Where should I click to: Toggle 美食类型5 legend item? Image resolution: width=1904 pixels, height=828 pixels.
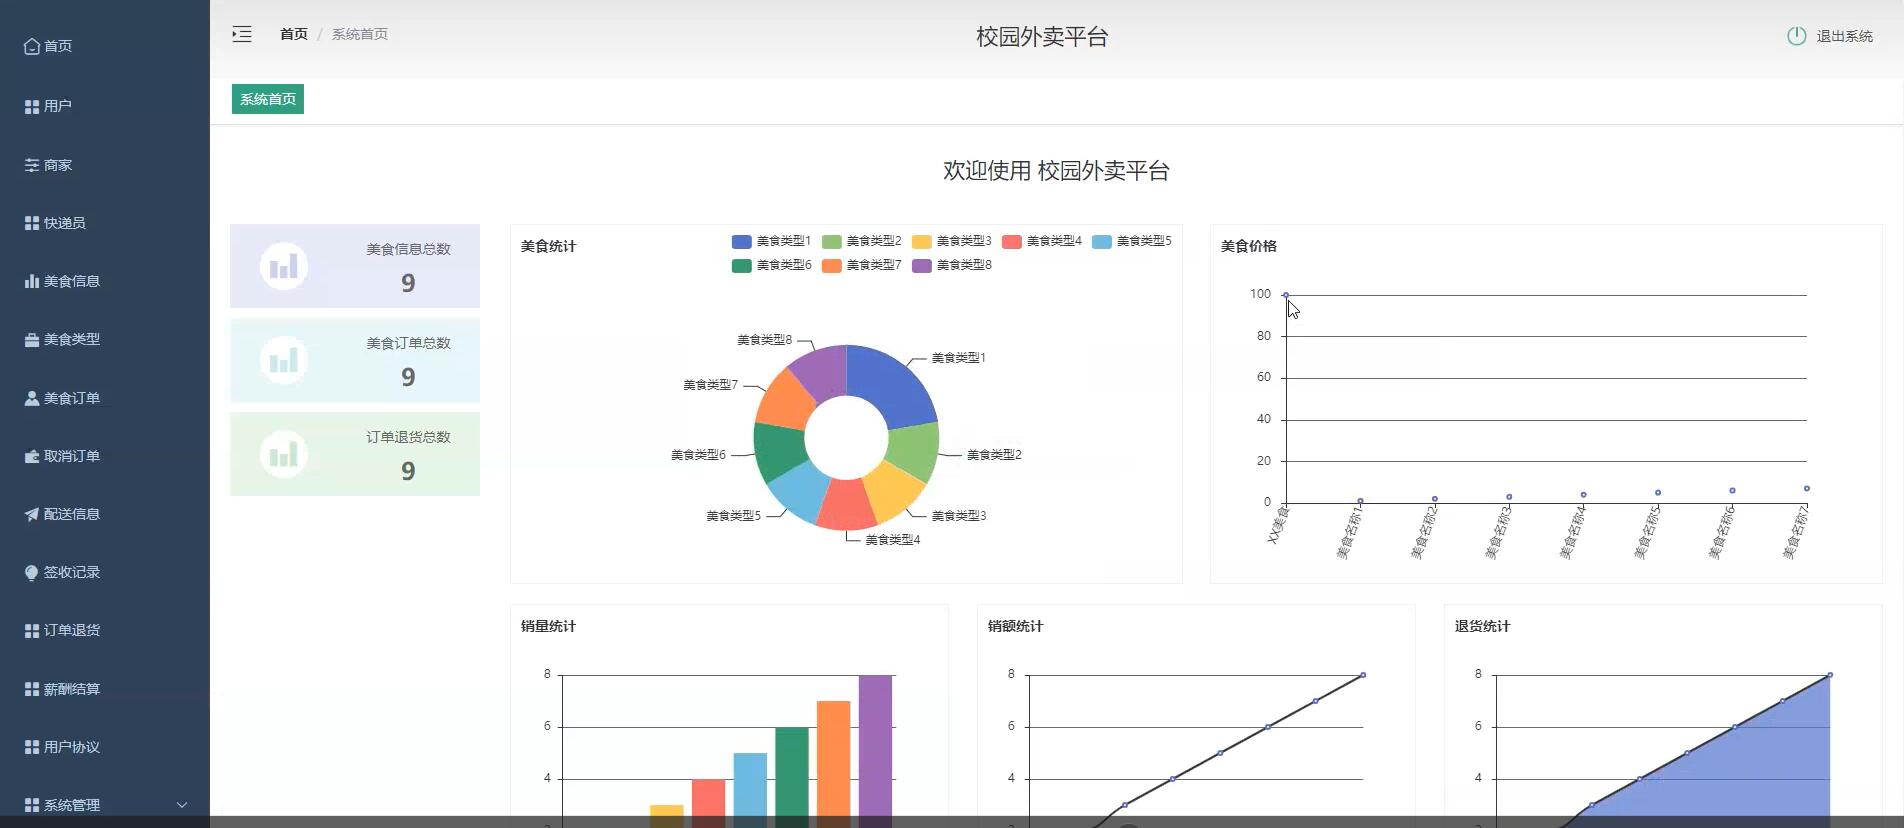[1131, 241]
